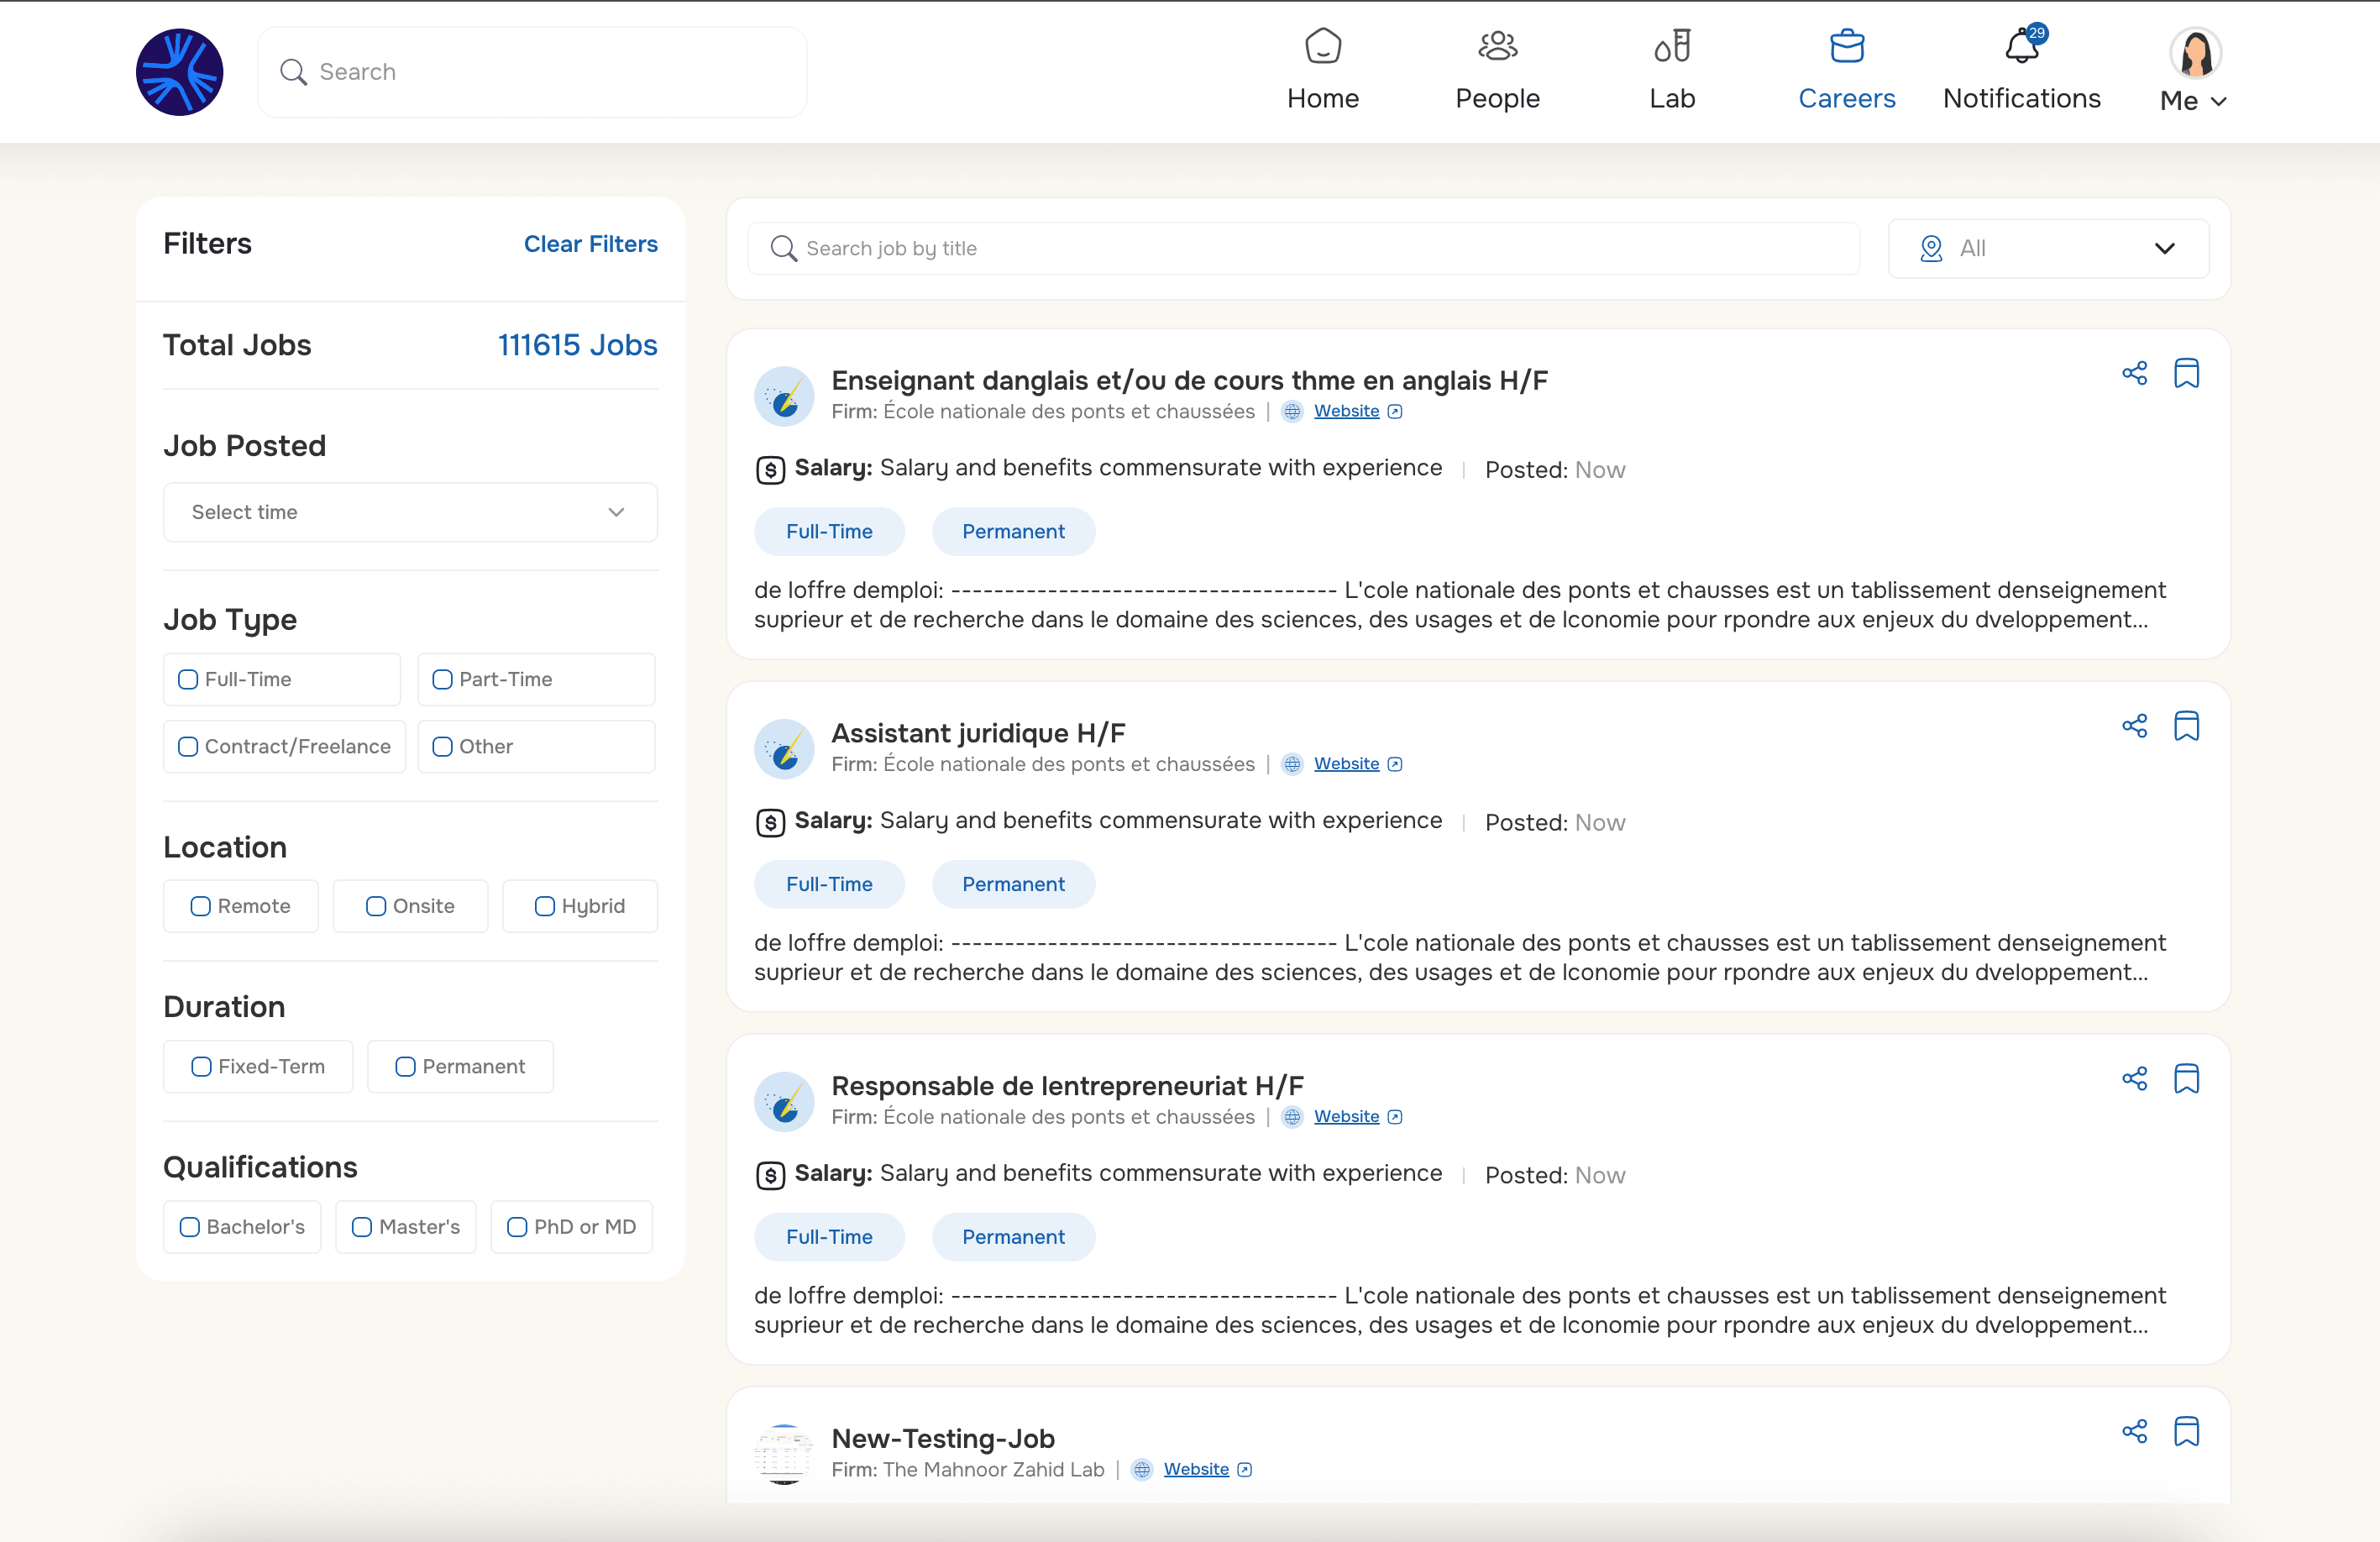The width and height of the screenshot is (2380, 1542).
Task: Open the People group icon
Action: coord(1497,46)
